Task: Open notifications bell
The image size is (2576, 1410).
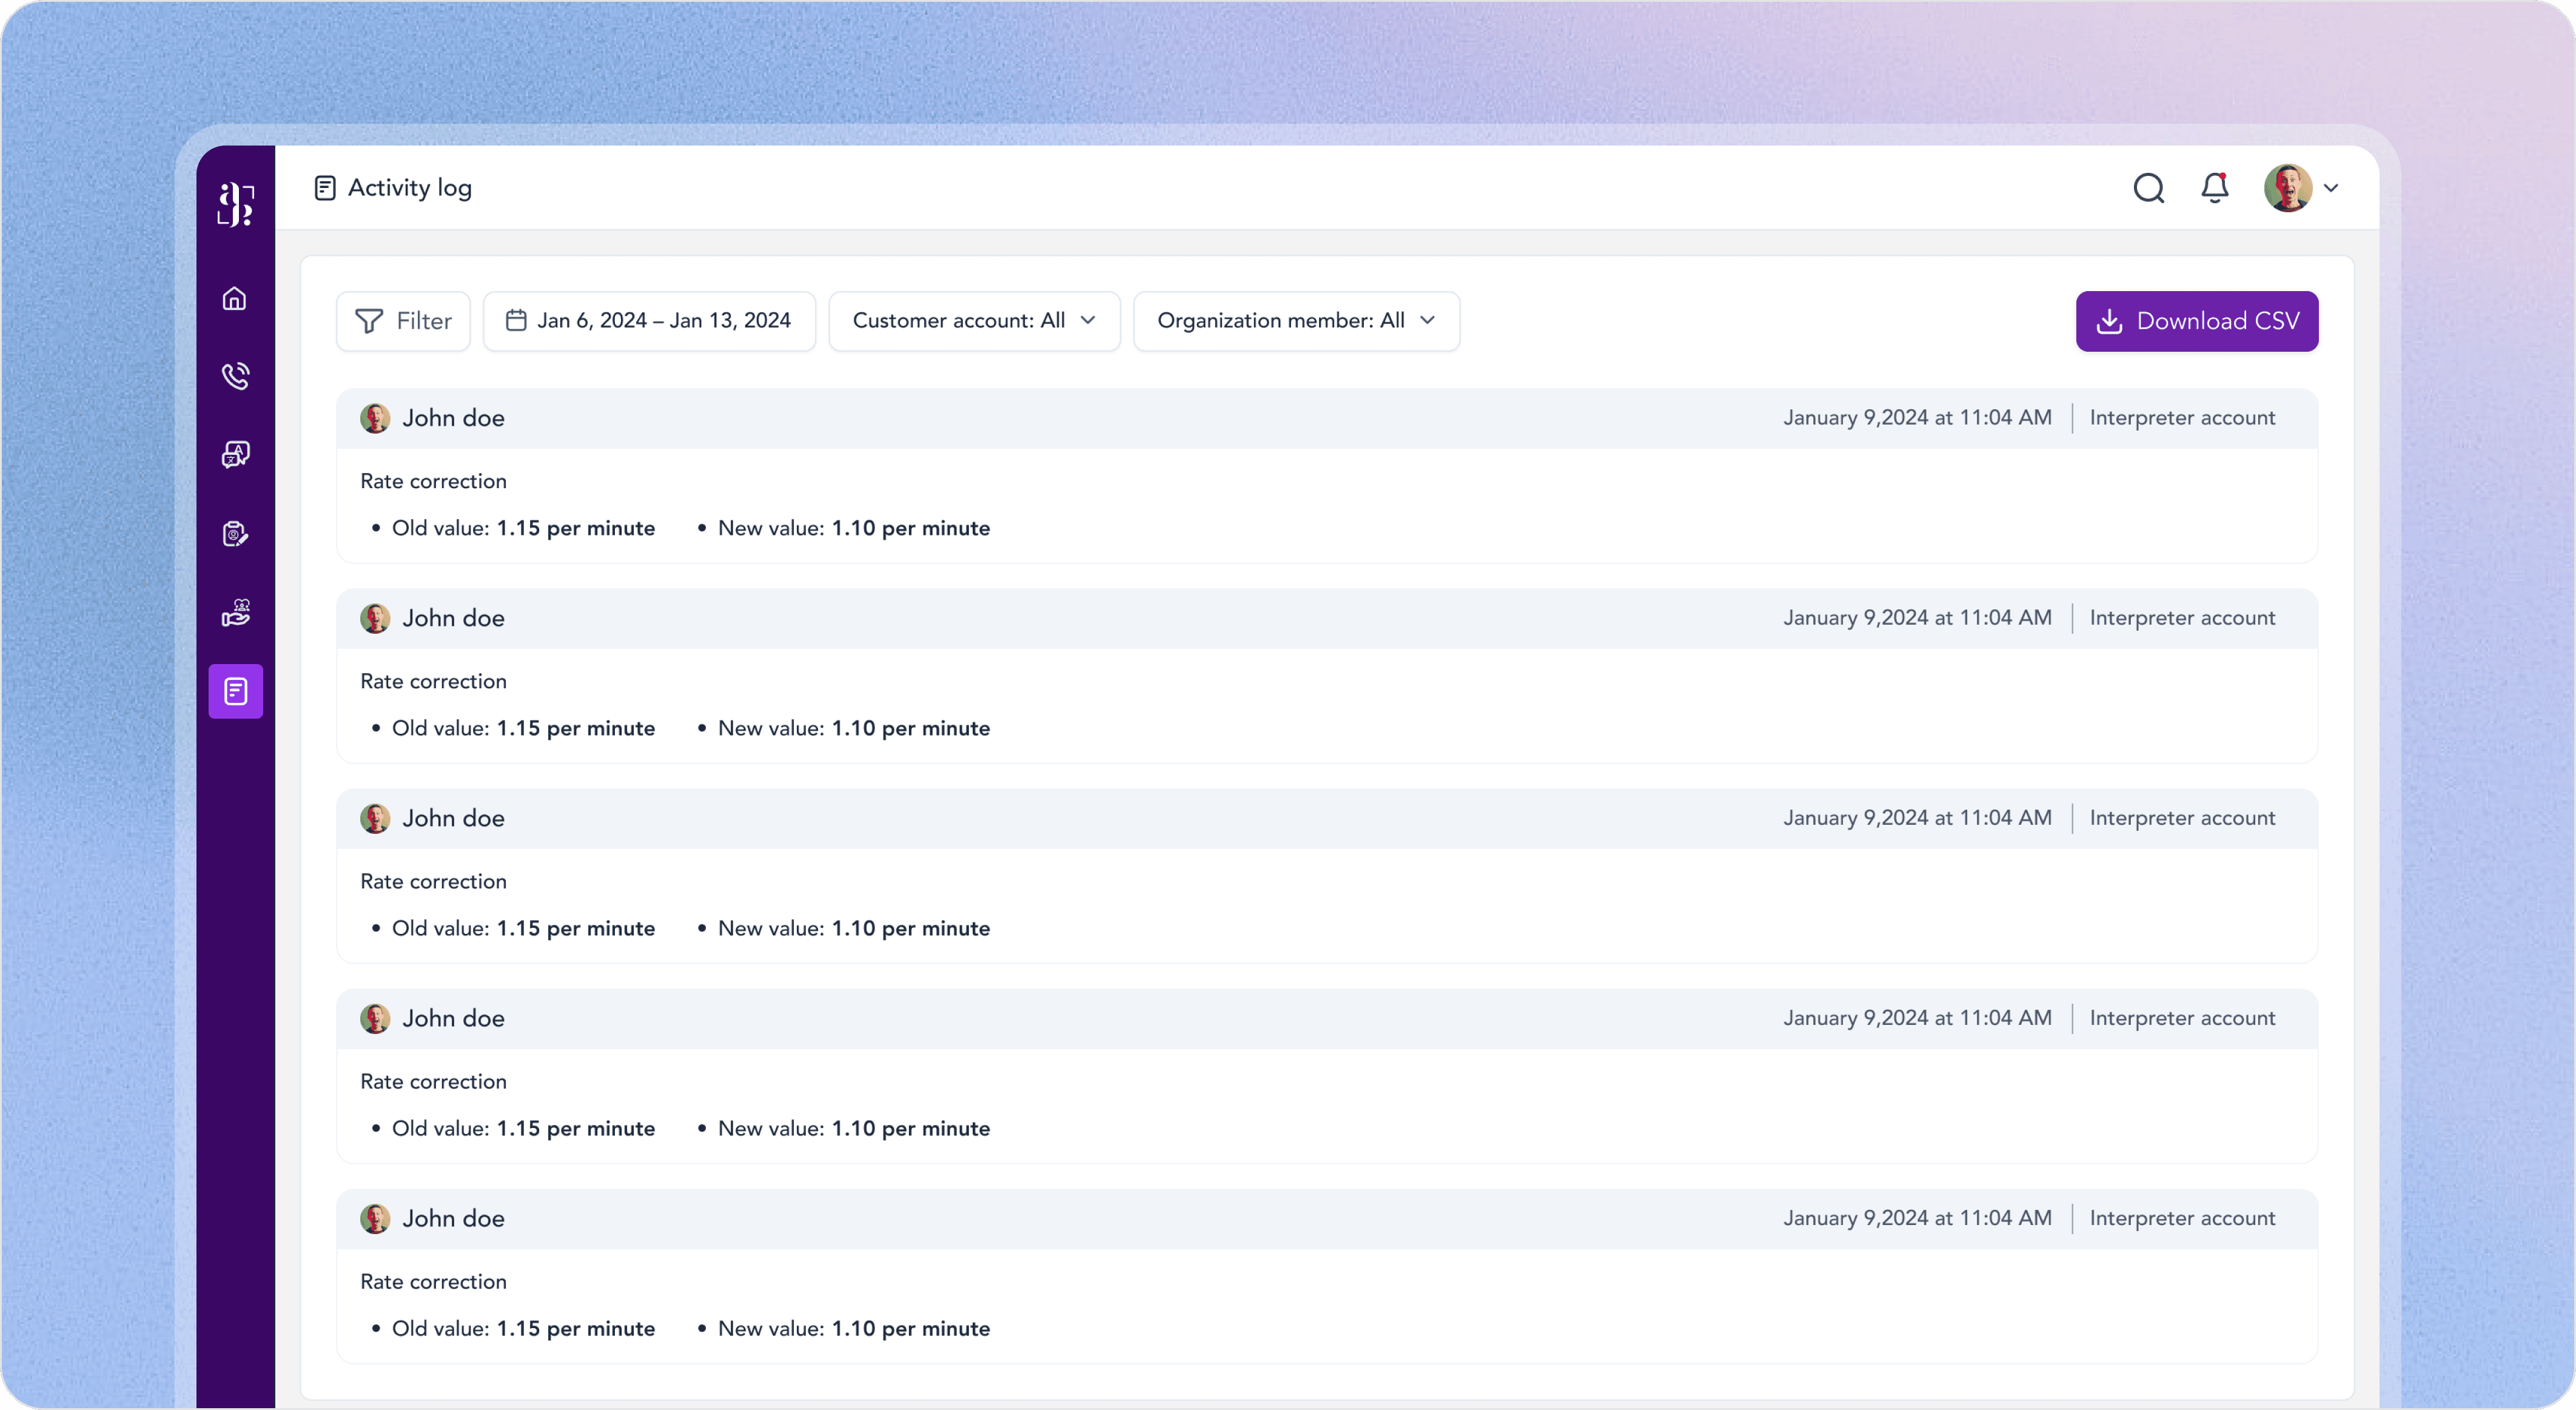Action: click(2214, 188)
